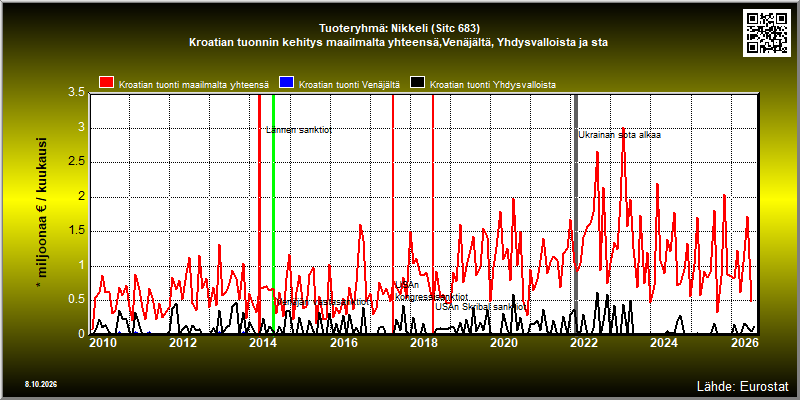Click the y-axis value 3
The image size is (800, 400).
[x=81, y=128]
